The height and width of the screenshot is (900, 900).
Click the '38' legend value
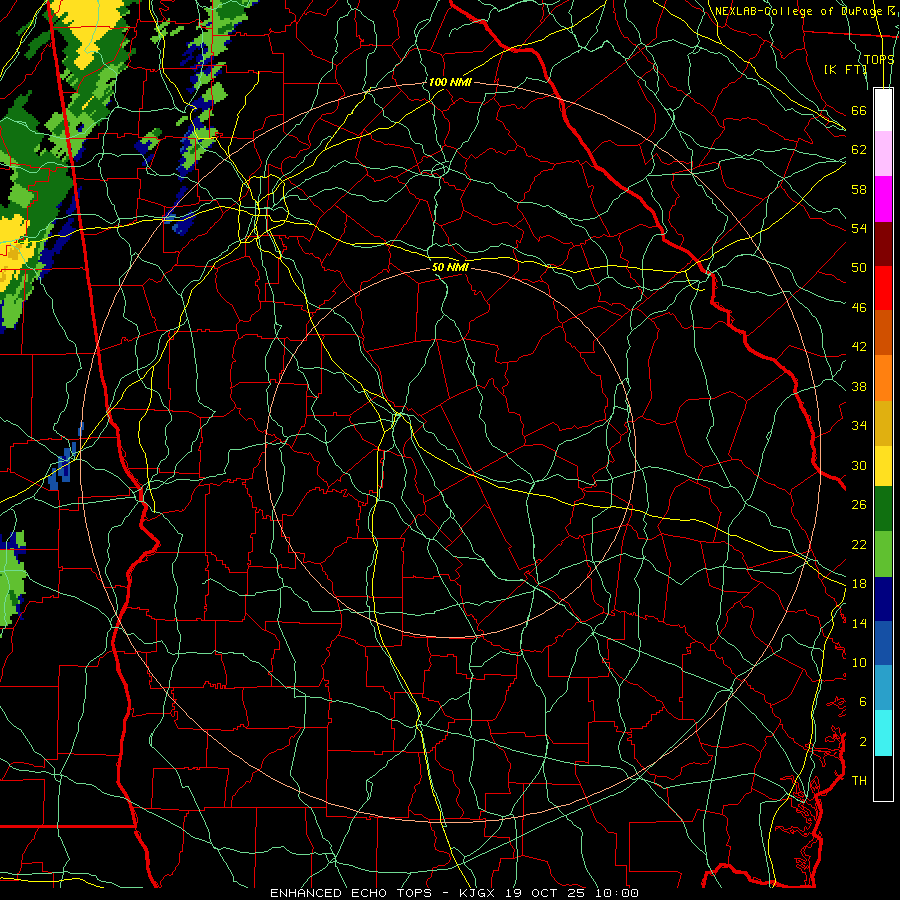pos(859,386)
